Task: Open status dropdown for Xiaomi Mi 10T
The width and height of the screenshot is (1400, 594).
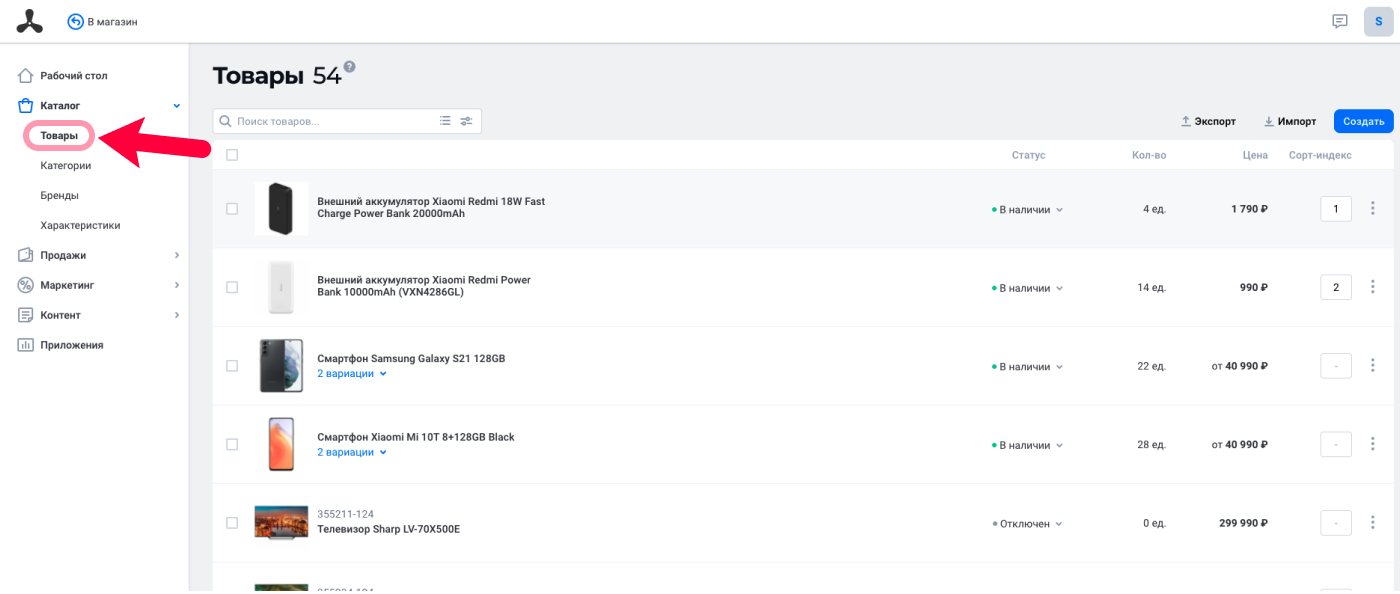Action: click(x=1028, y=445)
